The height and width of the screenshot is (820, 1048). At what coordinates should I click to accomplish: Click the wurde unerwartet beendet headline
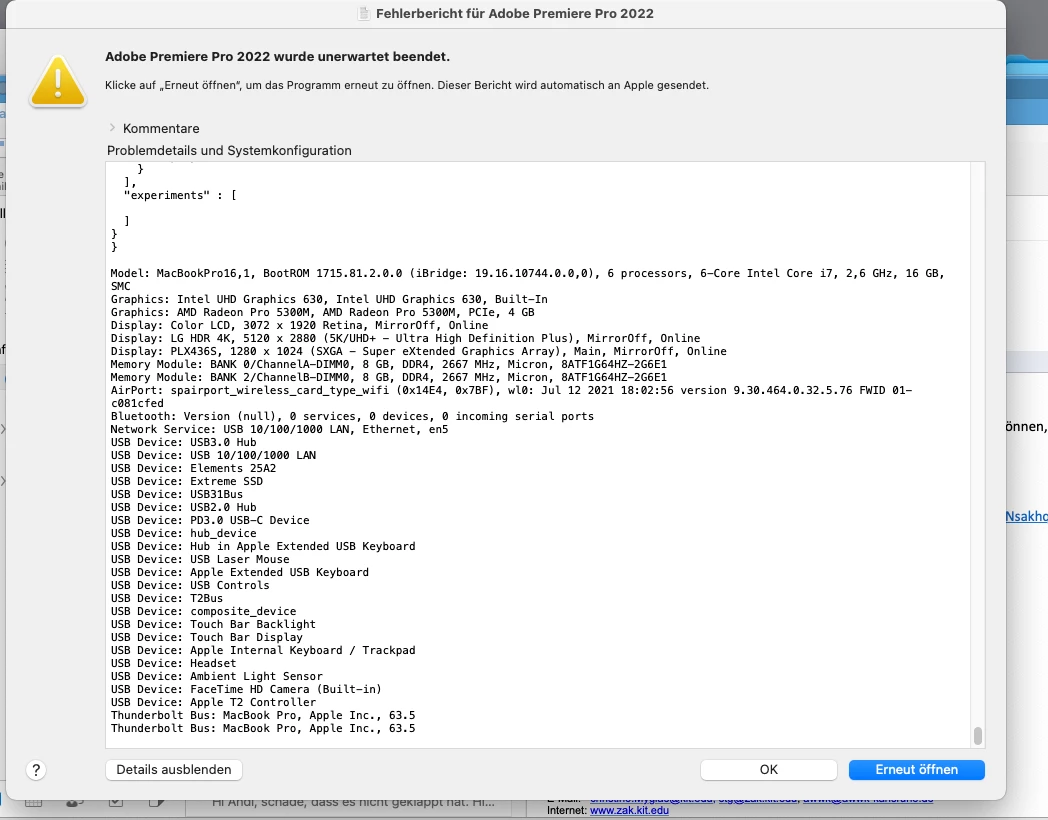277,57
